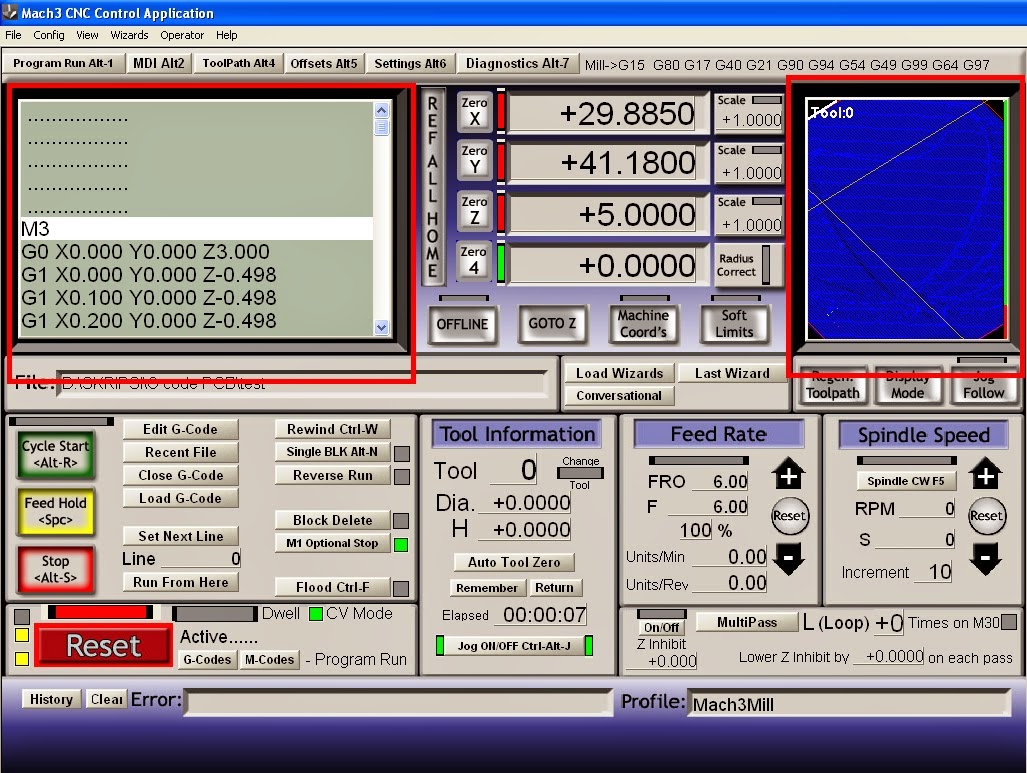Viewport: 1027px width, 773px height.
Task: Toggle Radius Correct
Action: (748, 265)
